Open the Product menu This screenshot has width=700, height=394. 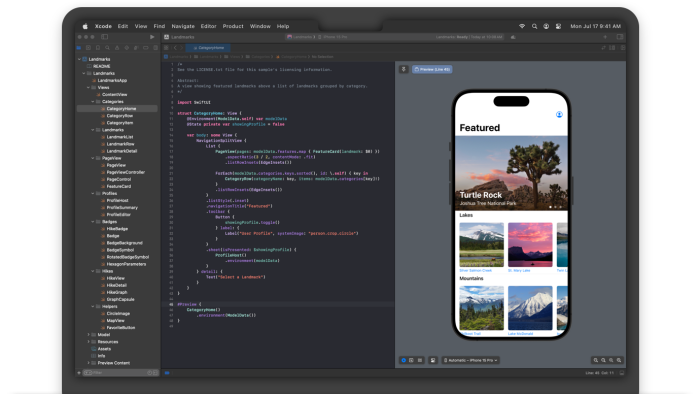click(x=233, y=26)
